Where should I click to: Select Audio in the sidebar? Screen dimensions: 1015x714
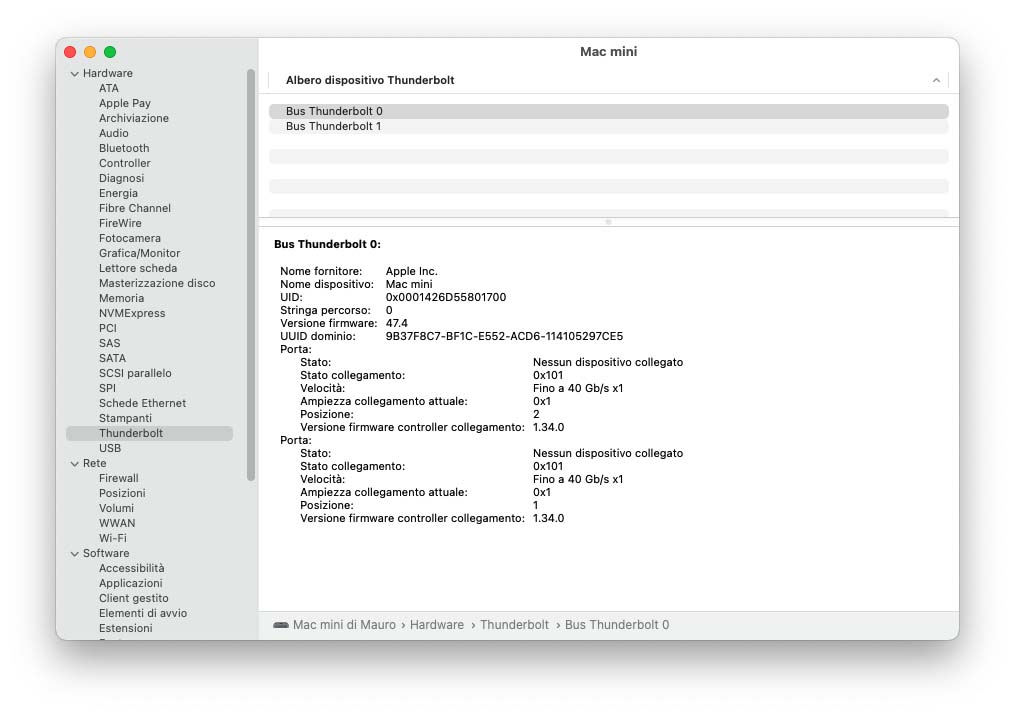114,133
